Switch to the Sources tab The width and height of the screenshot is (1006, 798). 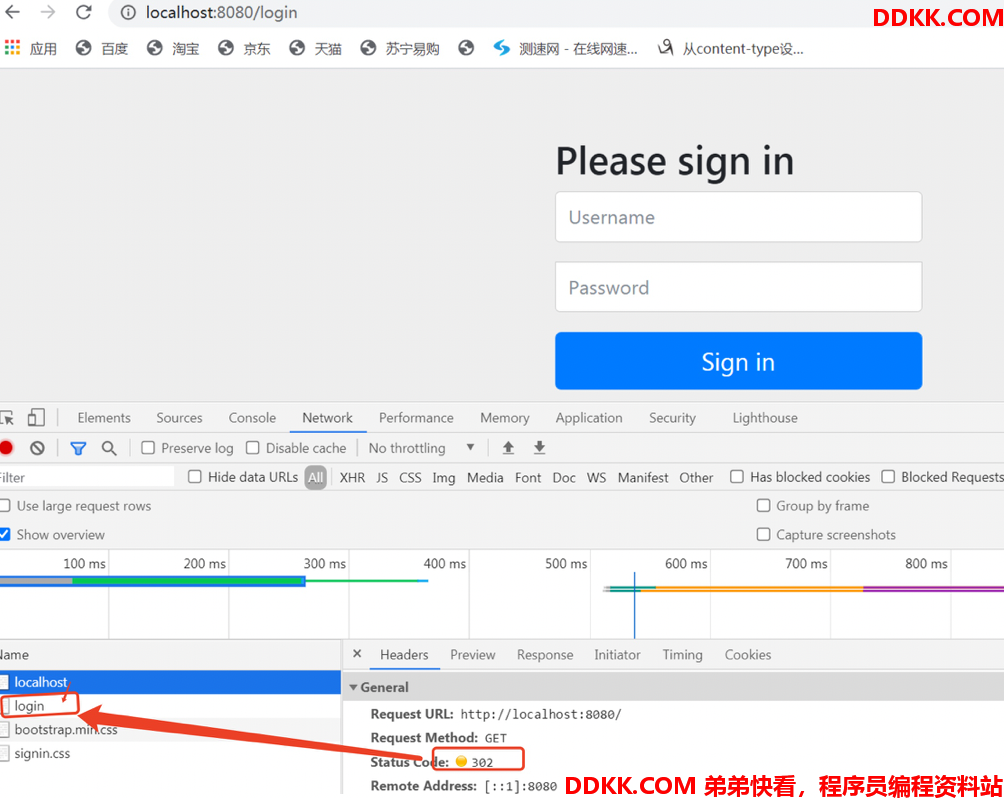tap(179, 418)
